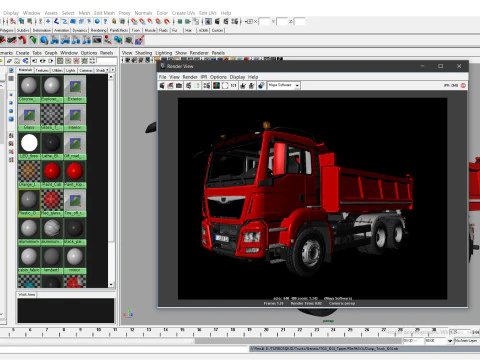Toggle 1:1 real size in Render View
Image resolution: width=480 pixels, height=360 pixels.
pyautogui.click(x=234, y=86)
